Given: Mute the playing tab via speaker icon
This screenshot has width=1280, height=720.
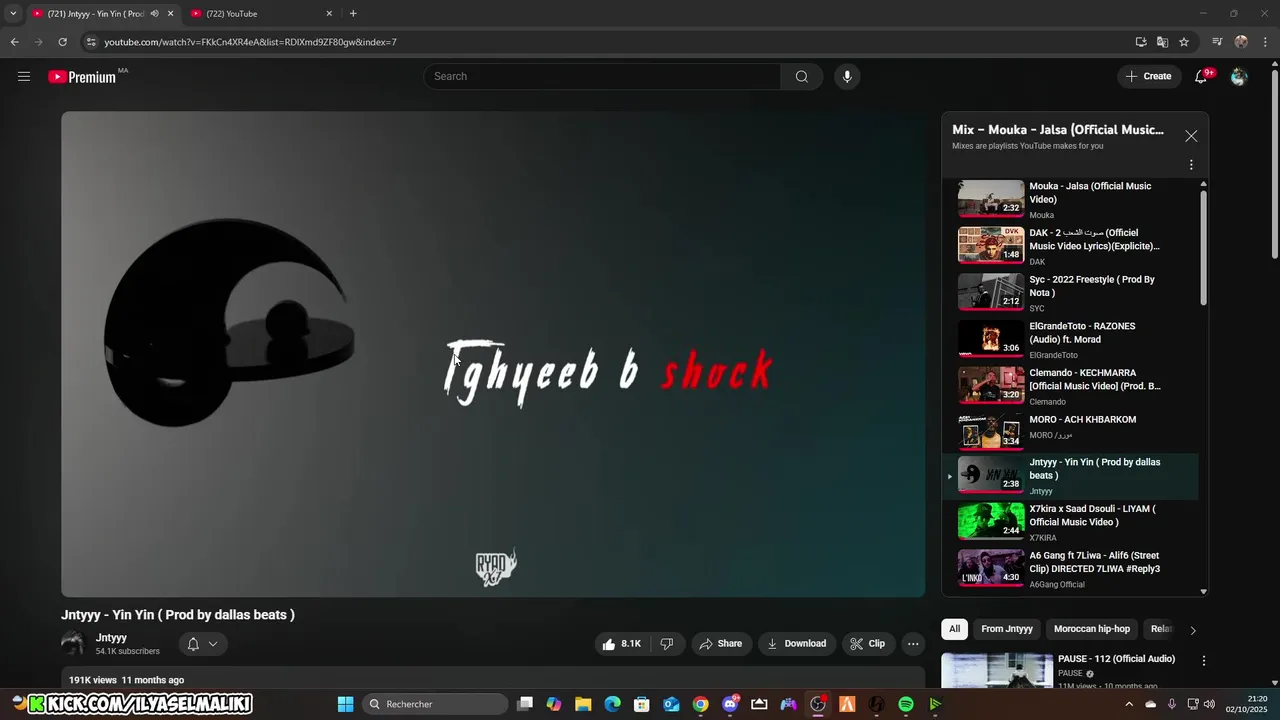Looking at the screenshot, I should tap(154, 13).
